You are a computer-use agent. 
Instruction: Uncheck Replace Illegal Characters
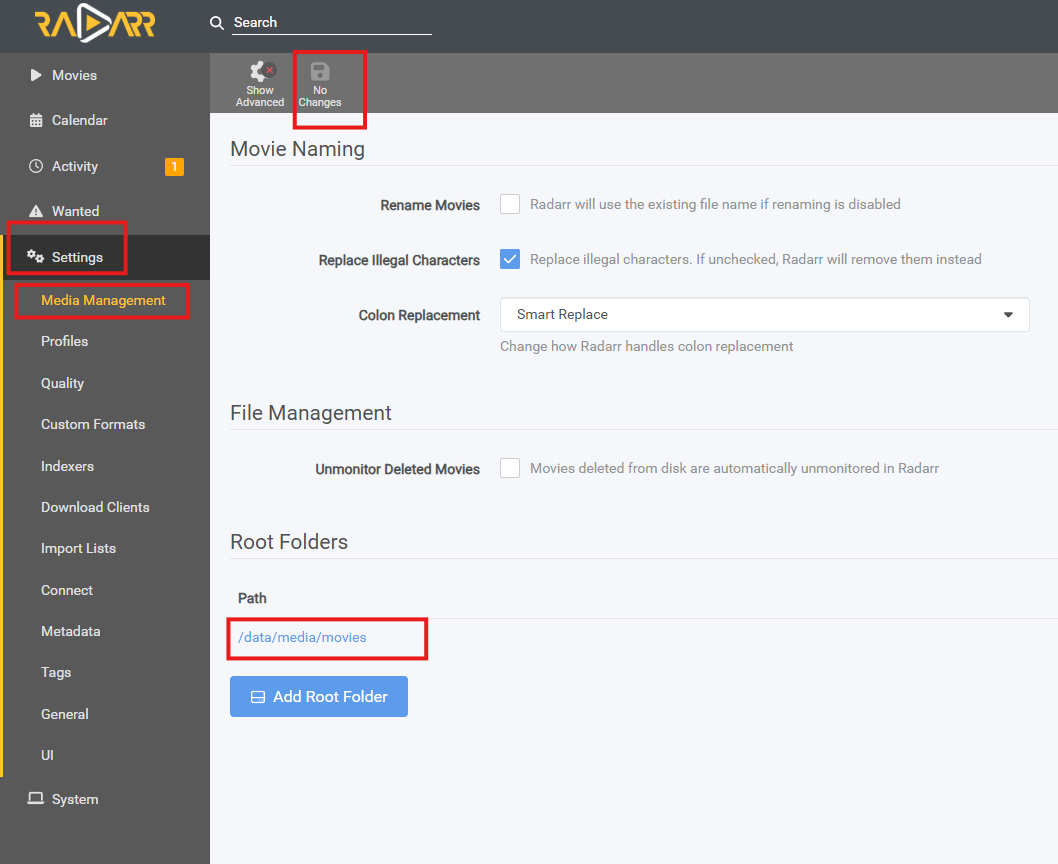pos(510,259)
